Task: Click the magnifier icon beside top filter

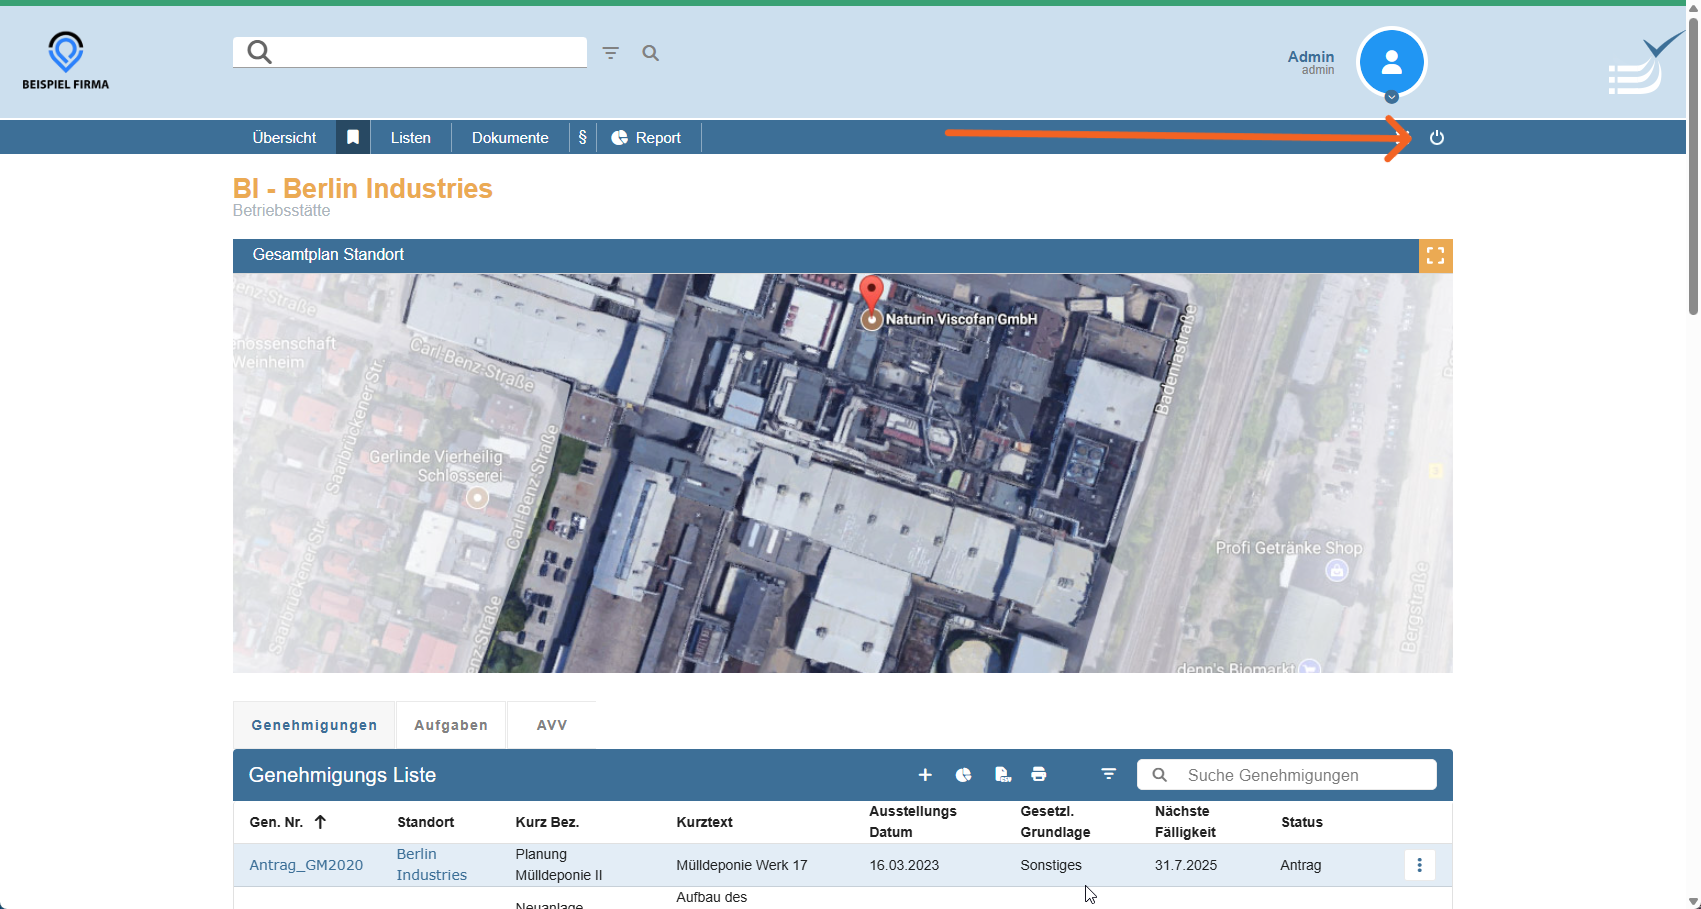Action: pyautogui.click(x=650, y=53)
